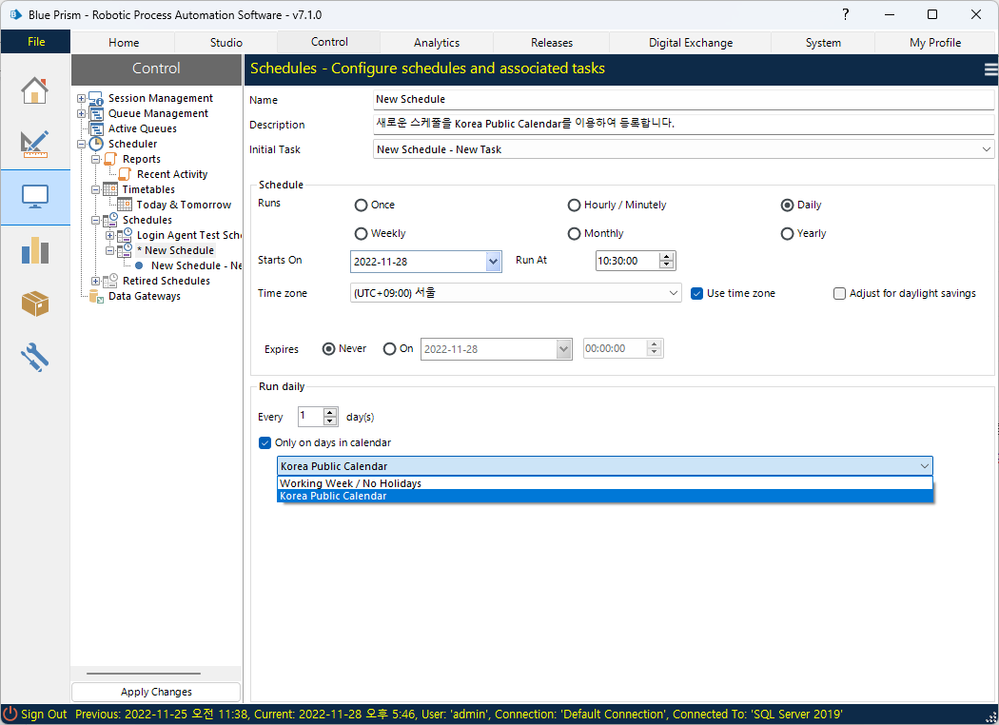This screenshot has width=999, height=725.
Task: Collapse the Scheduler node
Action: click(x=82, y=145)
